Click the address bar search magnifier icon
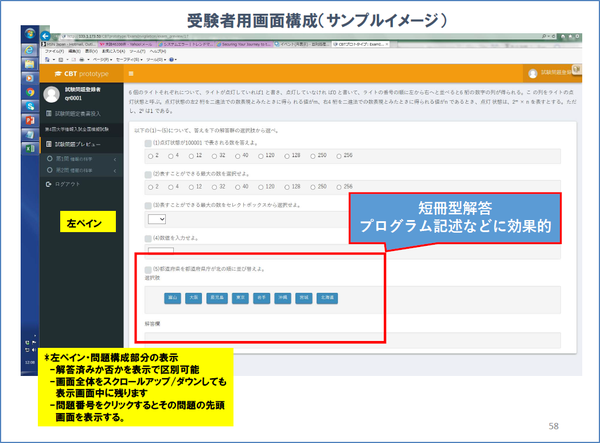This screenshot has width=600, height=443. click(544, 36)
